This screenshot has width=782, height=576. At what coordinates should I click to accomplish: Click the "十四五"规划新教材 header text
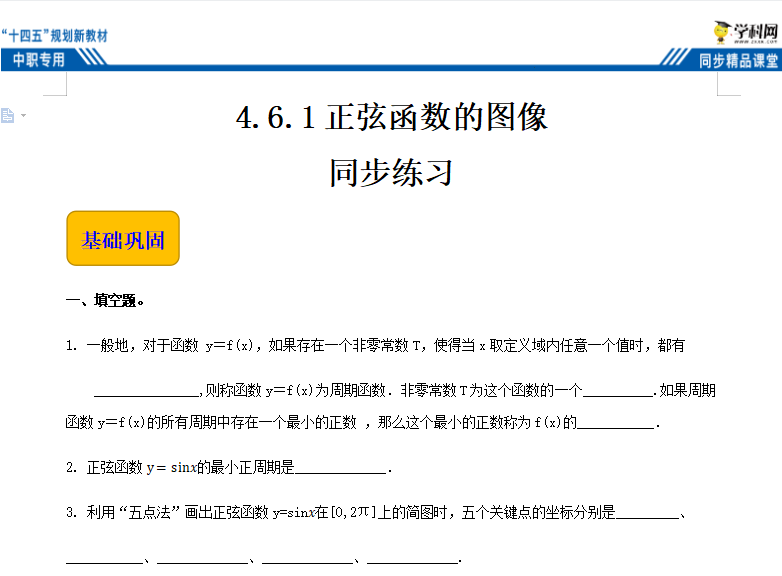pos(55,36)
